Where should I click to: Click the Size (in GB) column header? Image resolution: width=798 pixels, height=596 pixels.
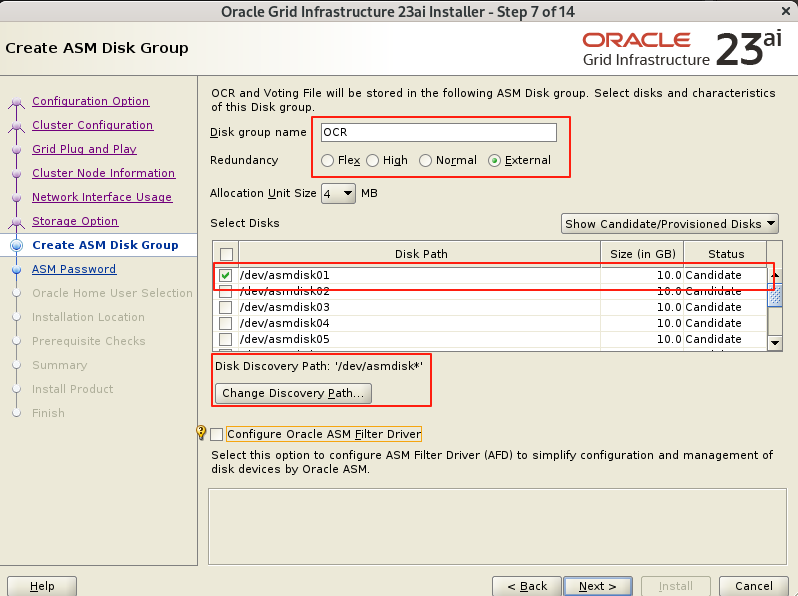(x=642, y=254)
